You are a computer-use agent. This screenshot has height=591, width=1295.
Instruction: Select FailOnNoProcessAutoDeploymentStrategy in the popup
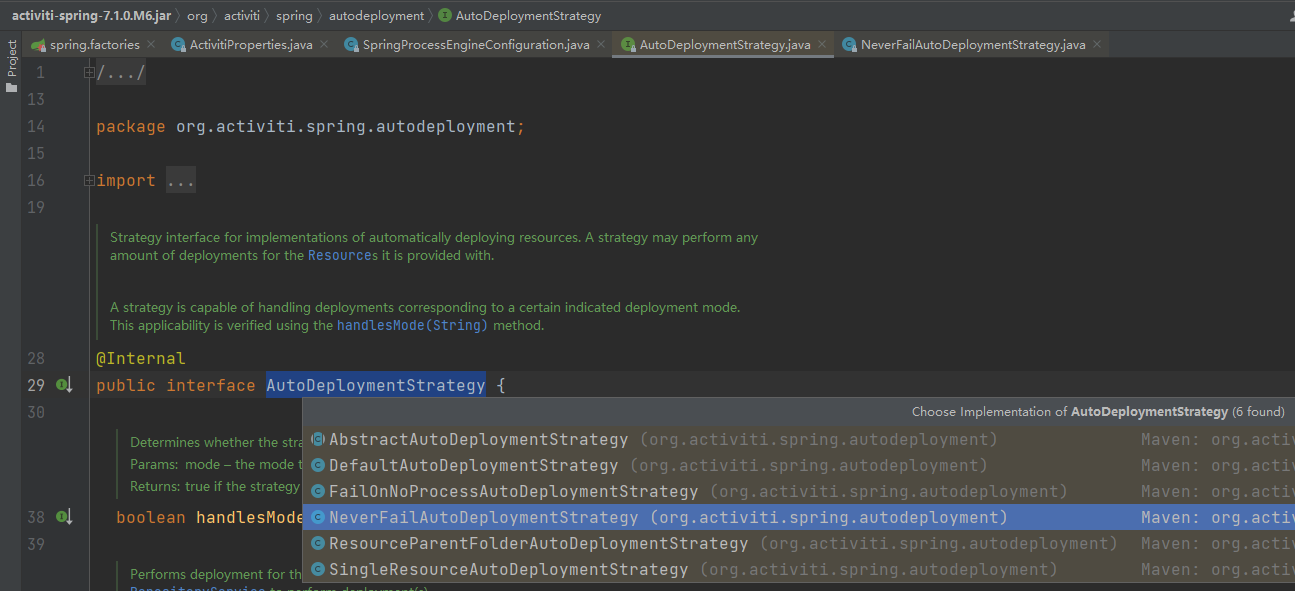tap(798, 491)
